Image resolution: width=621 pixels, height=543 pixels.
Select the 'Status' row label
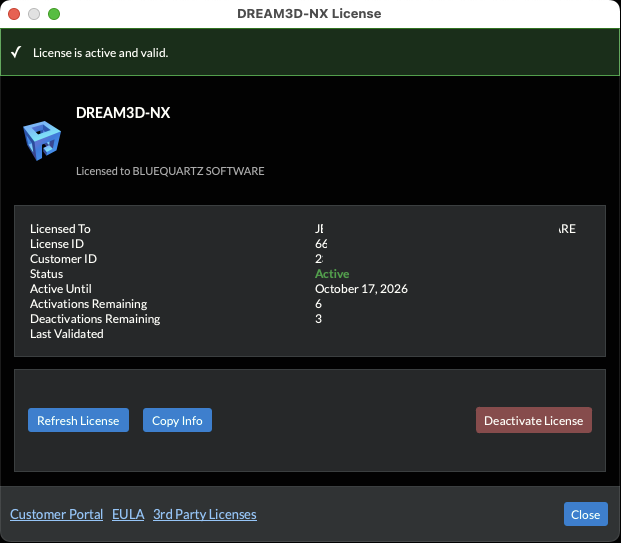tap(47, 274)
